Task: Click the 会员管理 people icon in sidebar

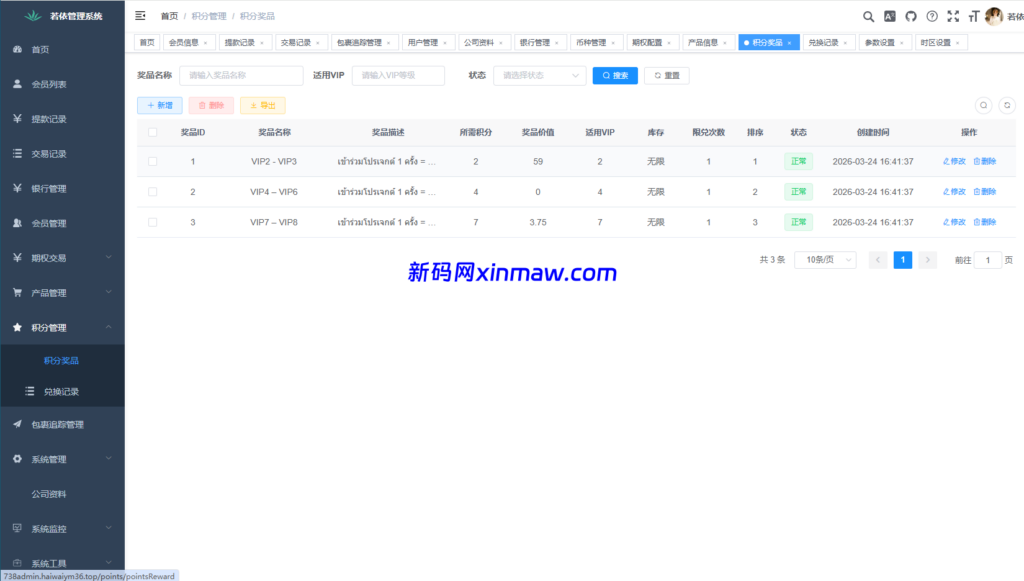Action: click(x=18, y=223)
